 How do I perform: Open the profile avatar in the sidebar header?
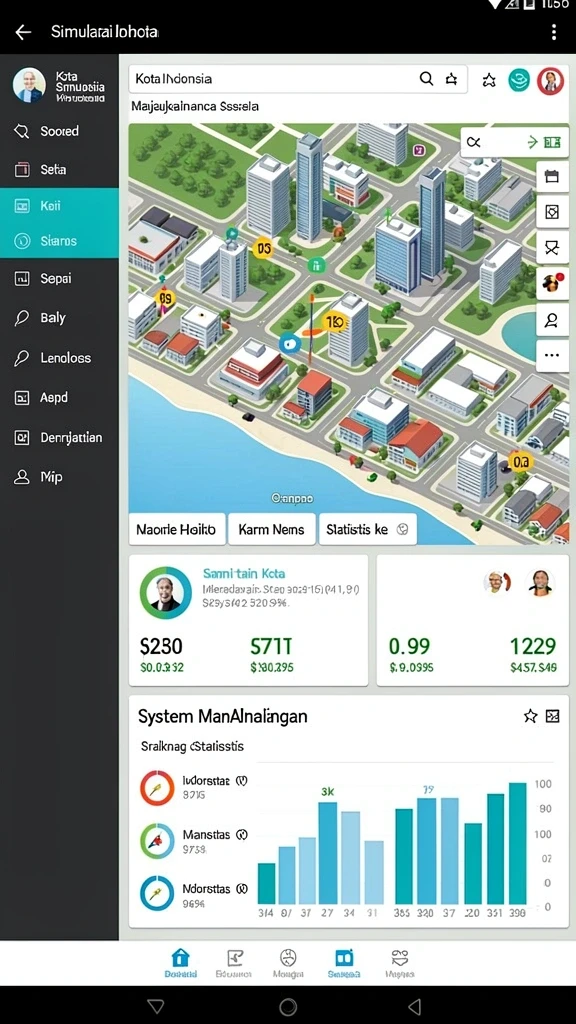(x=29, y=85)
